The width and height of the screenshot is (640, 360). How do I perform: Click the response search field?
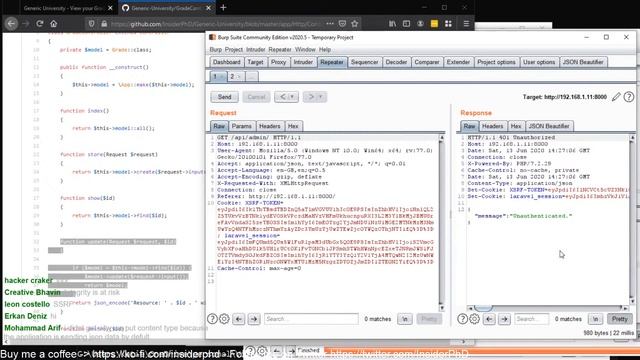(532, 319)
